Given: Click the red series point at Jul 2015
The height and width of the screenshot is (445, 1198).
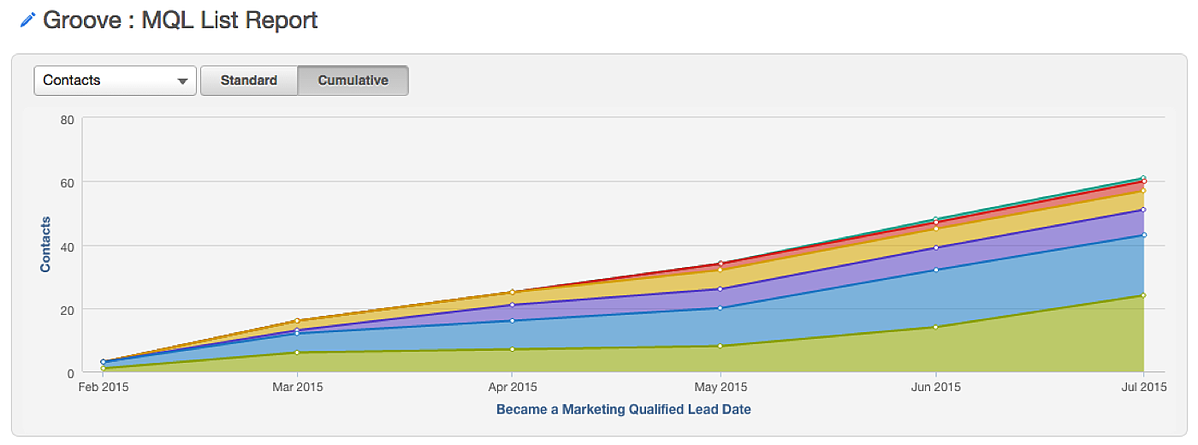Looking at the screenshot, I should click(x=1143, y=182).
